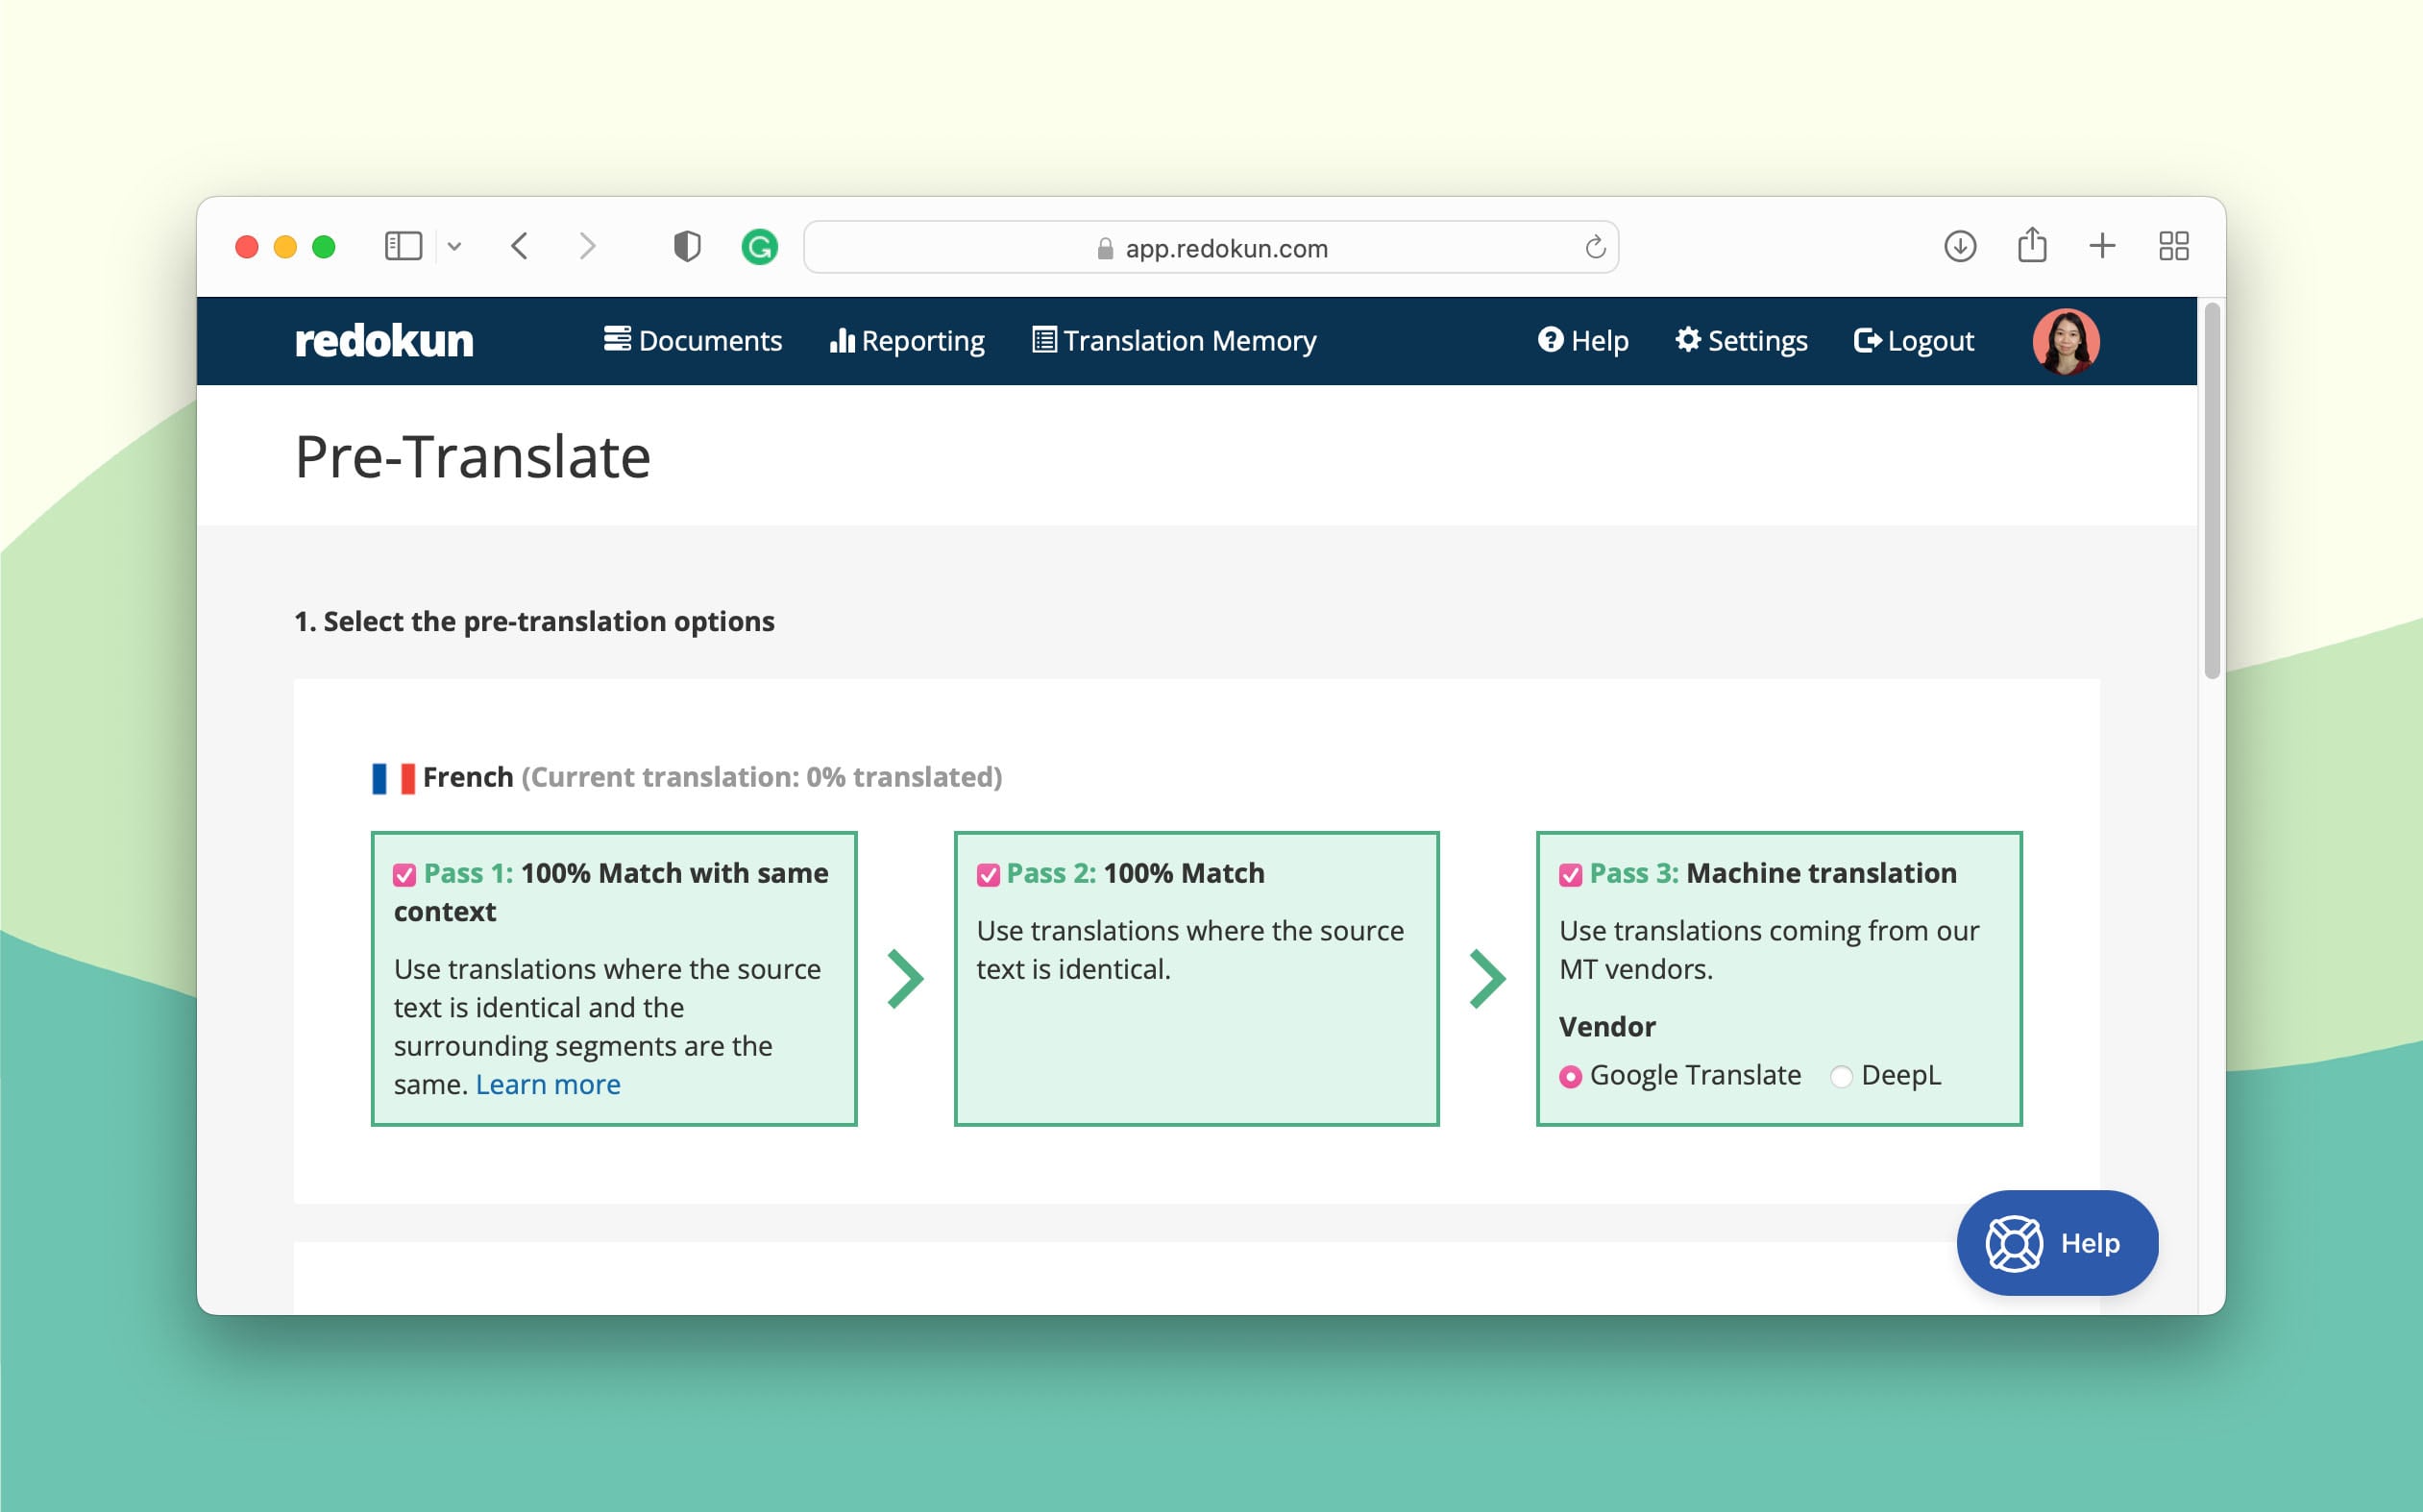Click the French flag language indicator
Screen dimensions: 2423x1512
coord(392,777)
